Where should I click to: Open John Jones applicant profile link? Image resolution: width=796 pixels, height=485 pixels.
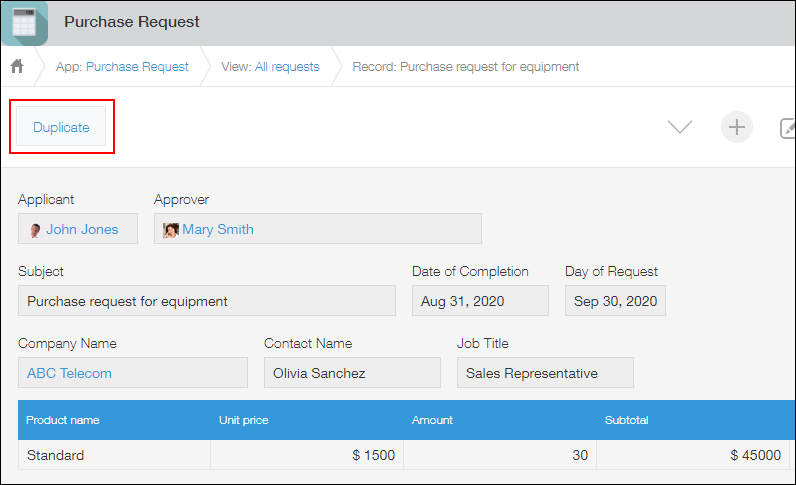(82, 229)
